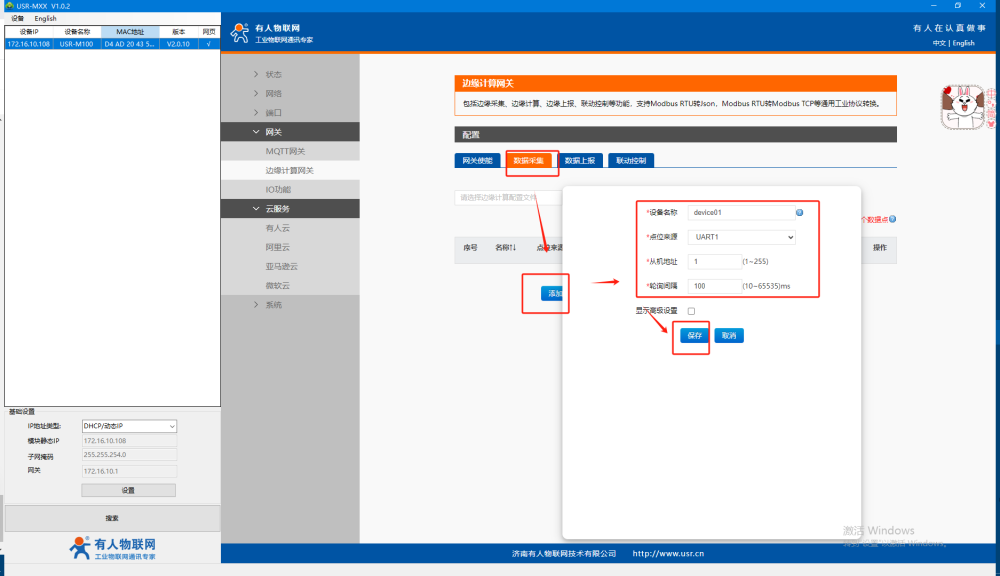Switch to the 联动控制 tab
The height and width of the screenshot is (576, 1000).
pyautogui.click(x=630, y=160)
